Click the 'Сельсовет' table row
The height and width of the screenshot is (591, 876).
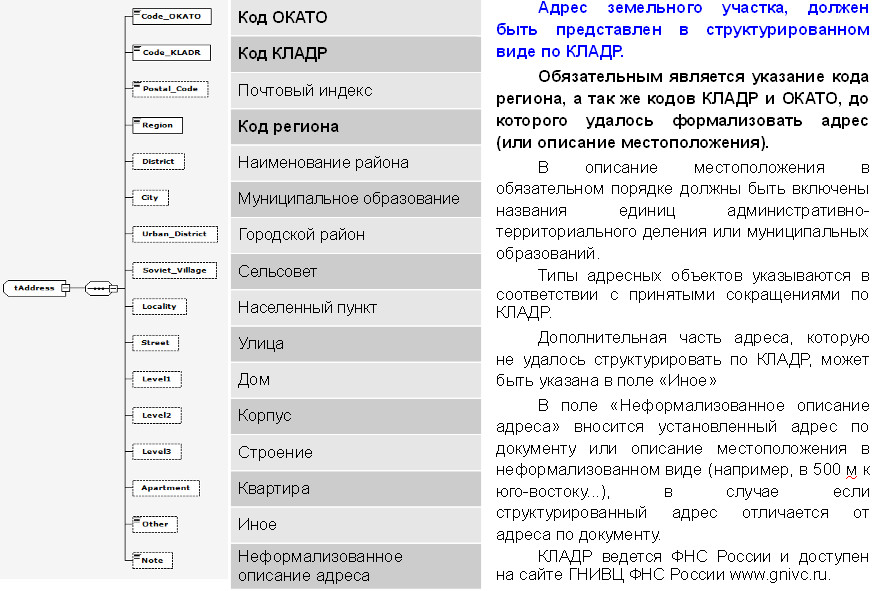point(356,271)
